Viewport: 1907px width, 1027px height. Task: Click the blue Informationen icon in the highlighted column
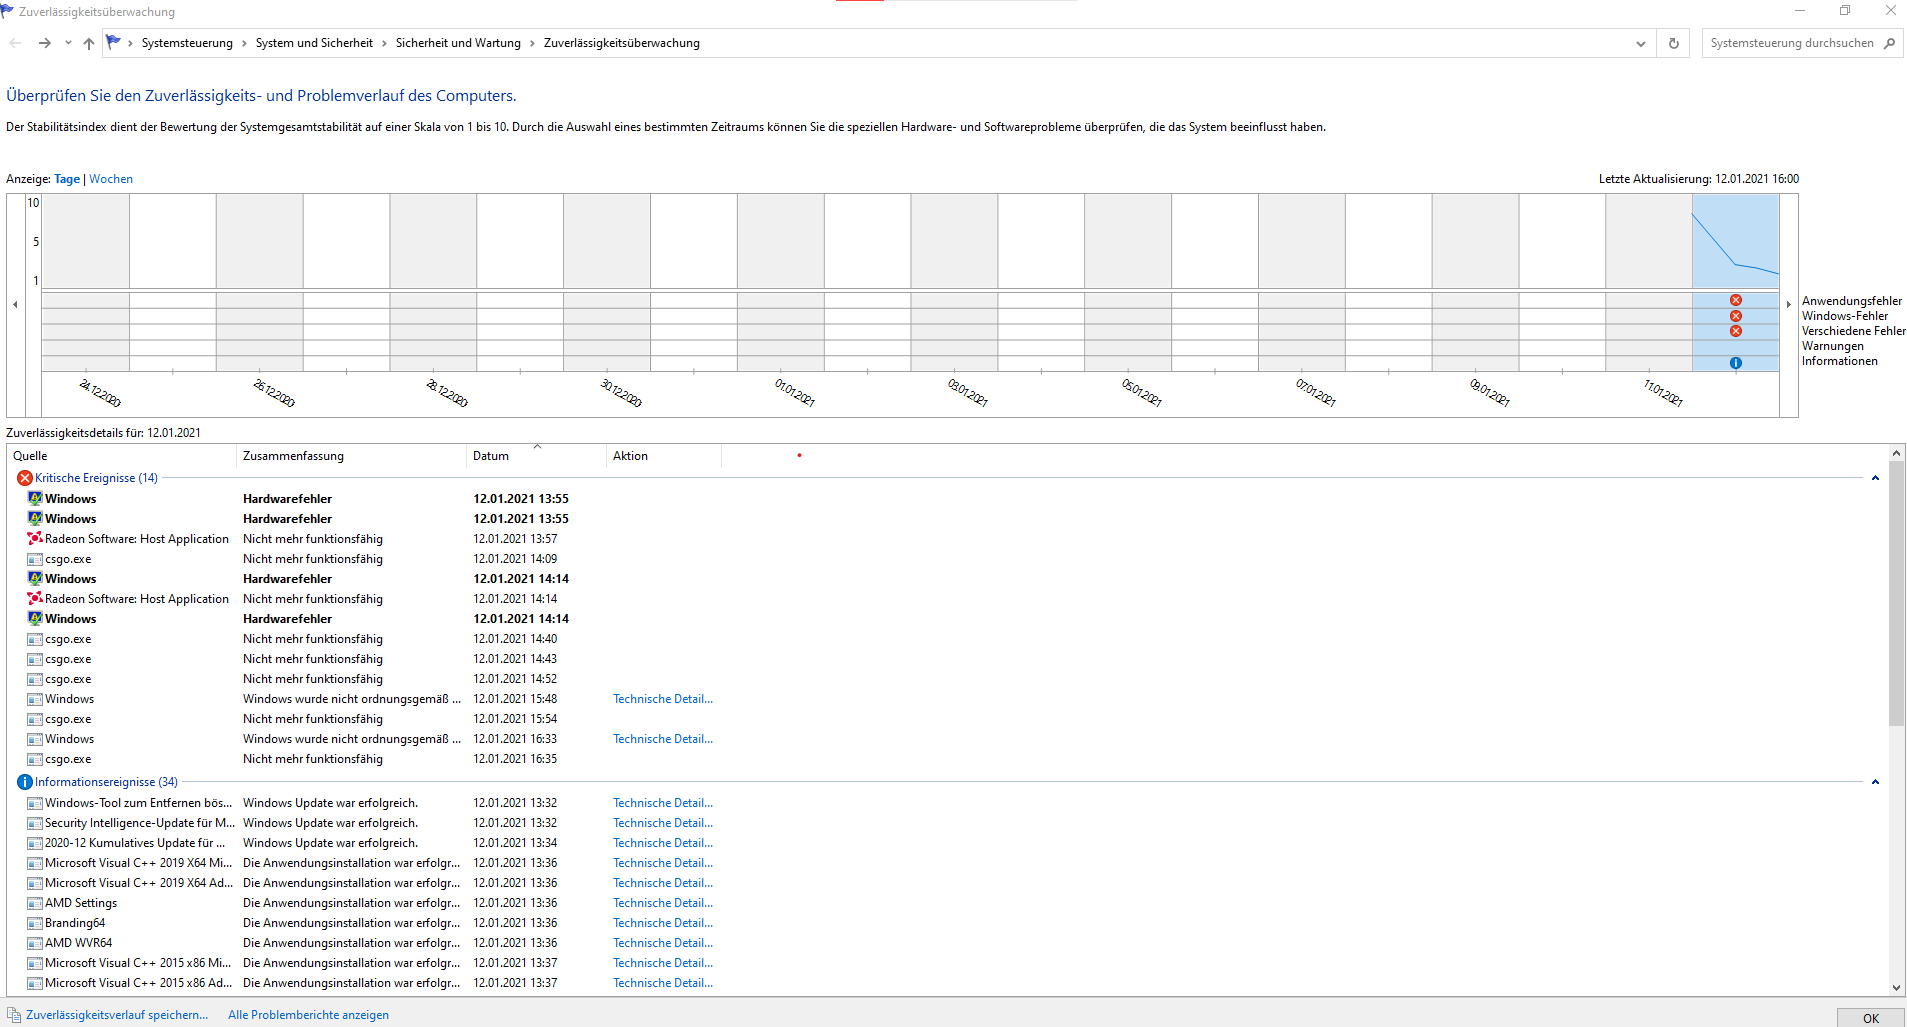pyautogui.click(x=1735, y=363)
